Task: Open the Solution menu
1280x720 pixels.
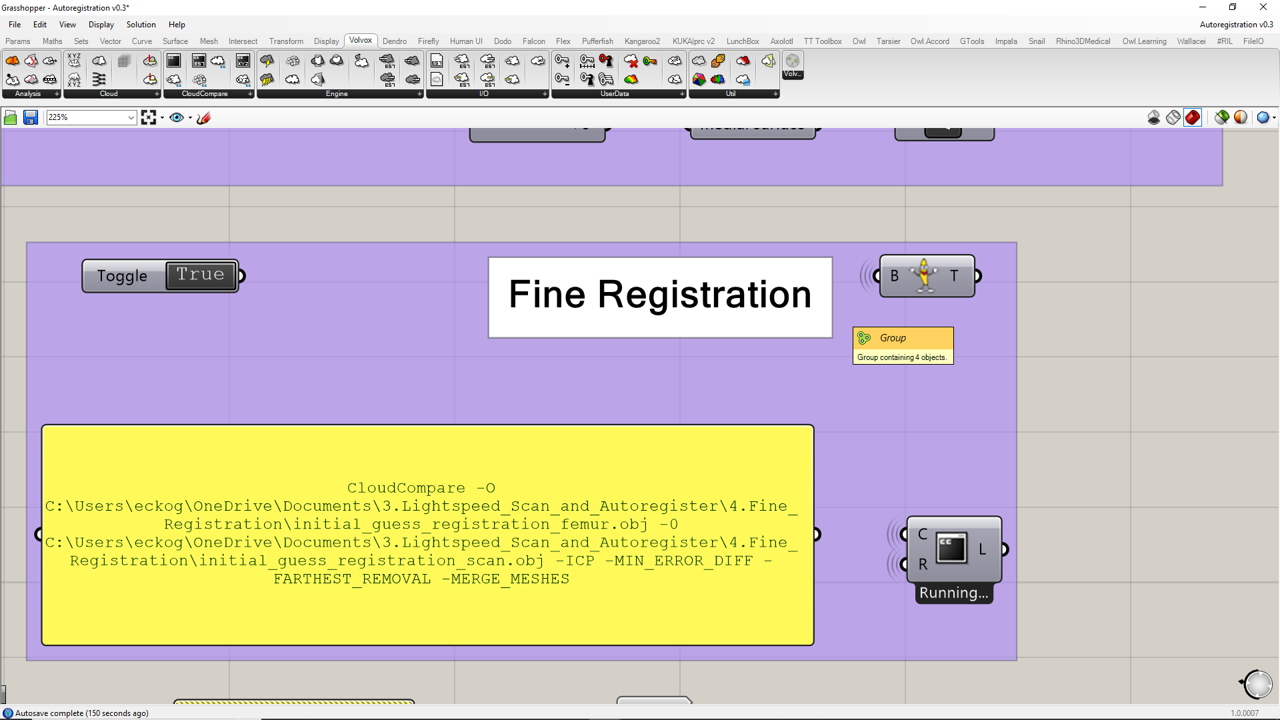Action: pyautogui.click(x=140, y=24)
